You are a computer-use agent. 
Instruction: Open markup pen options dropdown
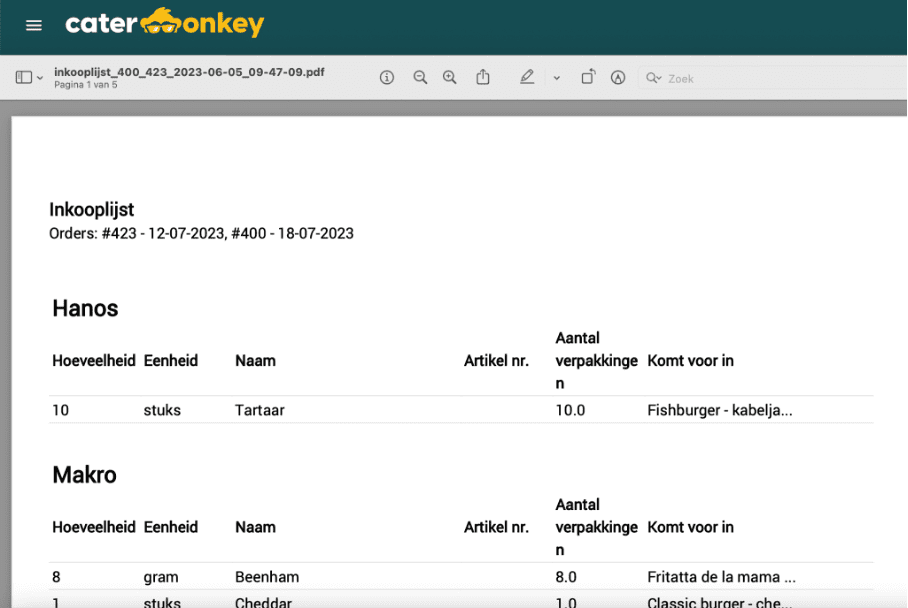click(557, 78)
